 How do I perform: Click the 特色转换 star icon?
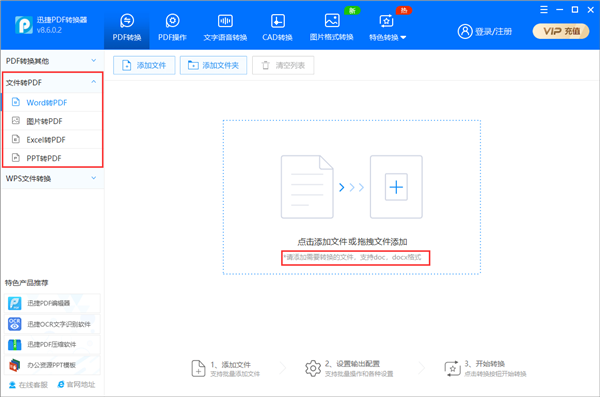[x=386, y=21]
